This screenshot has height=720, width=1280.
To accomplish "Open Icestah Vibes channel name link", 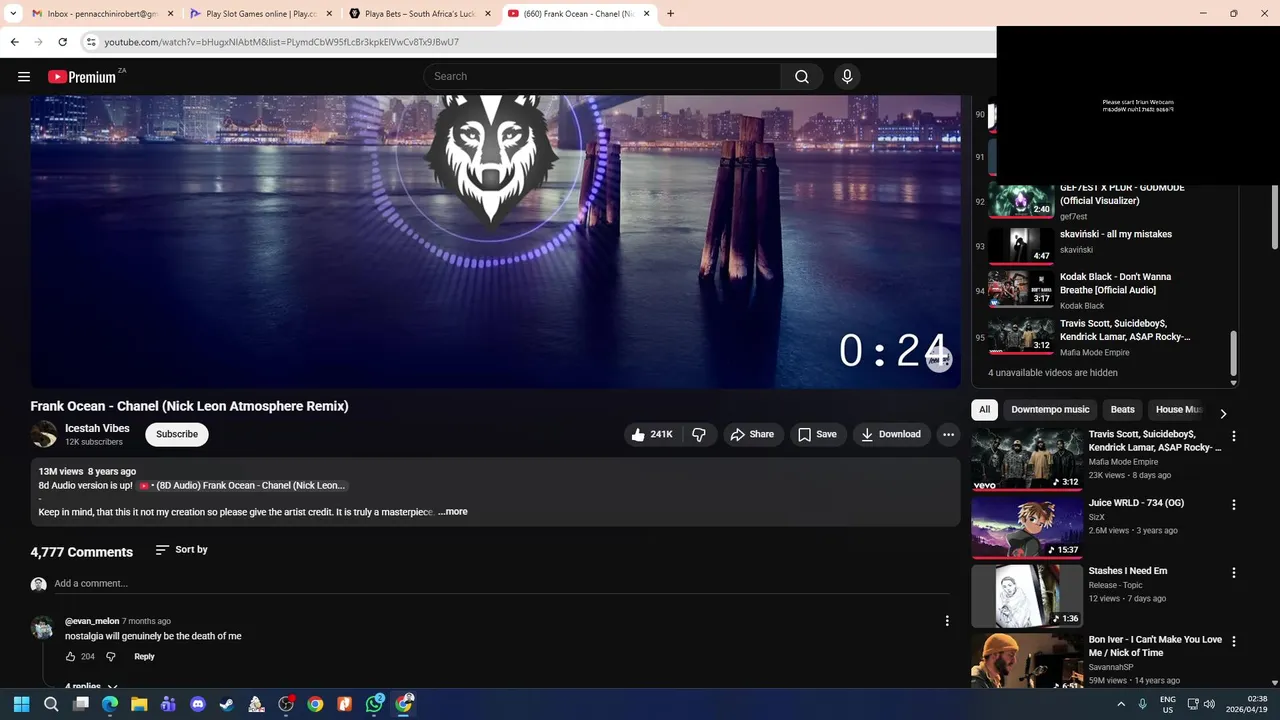I will click(97, 428).
